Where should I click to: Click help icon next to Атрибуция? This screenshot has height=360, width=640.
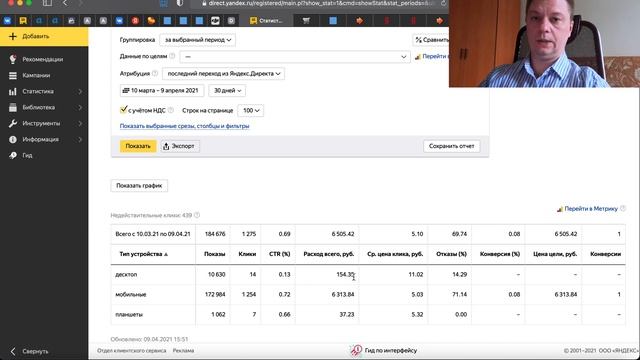155,73
